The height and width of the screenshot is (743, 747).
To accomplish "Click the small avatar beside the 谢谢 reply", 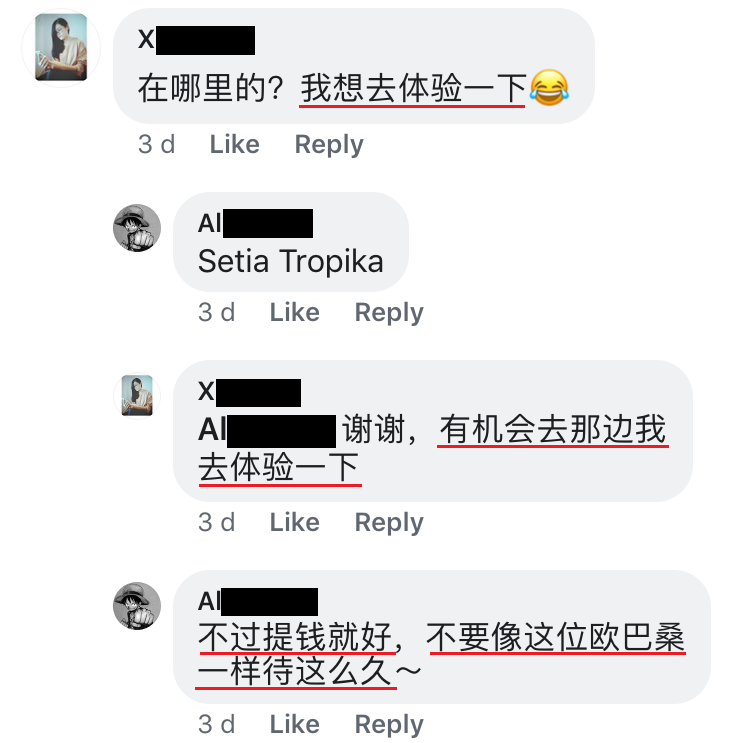I will 137,395.
